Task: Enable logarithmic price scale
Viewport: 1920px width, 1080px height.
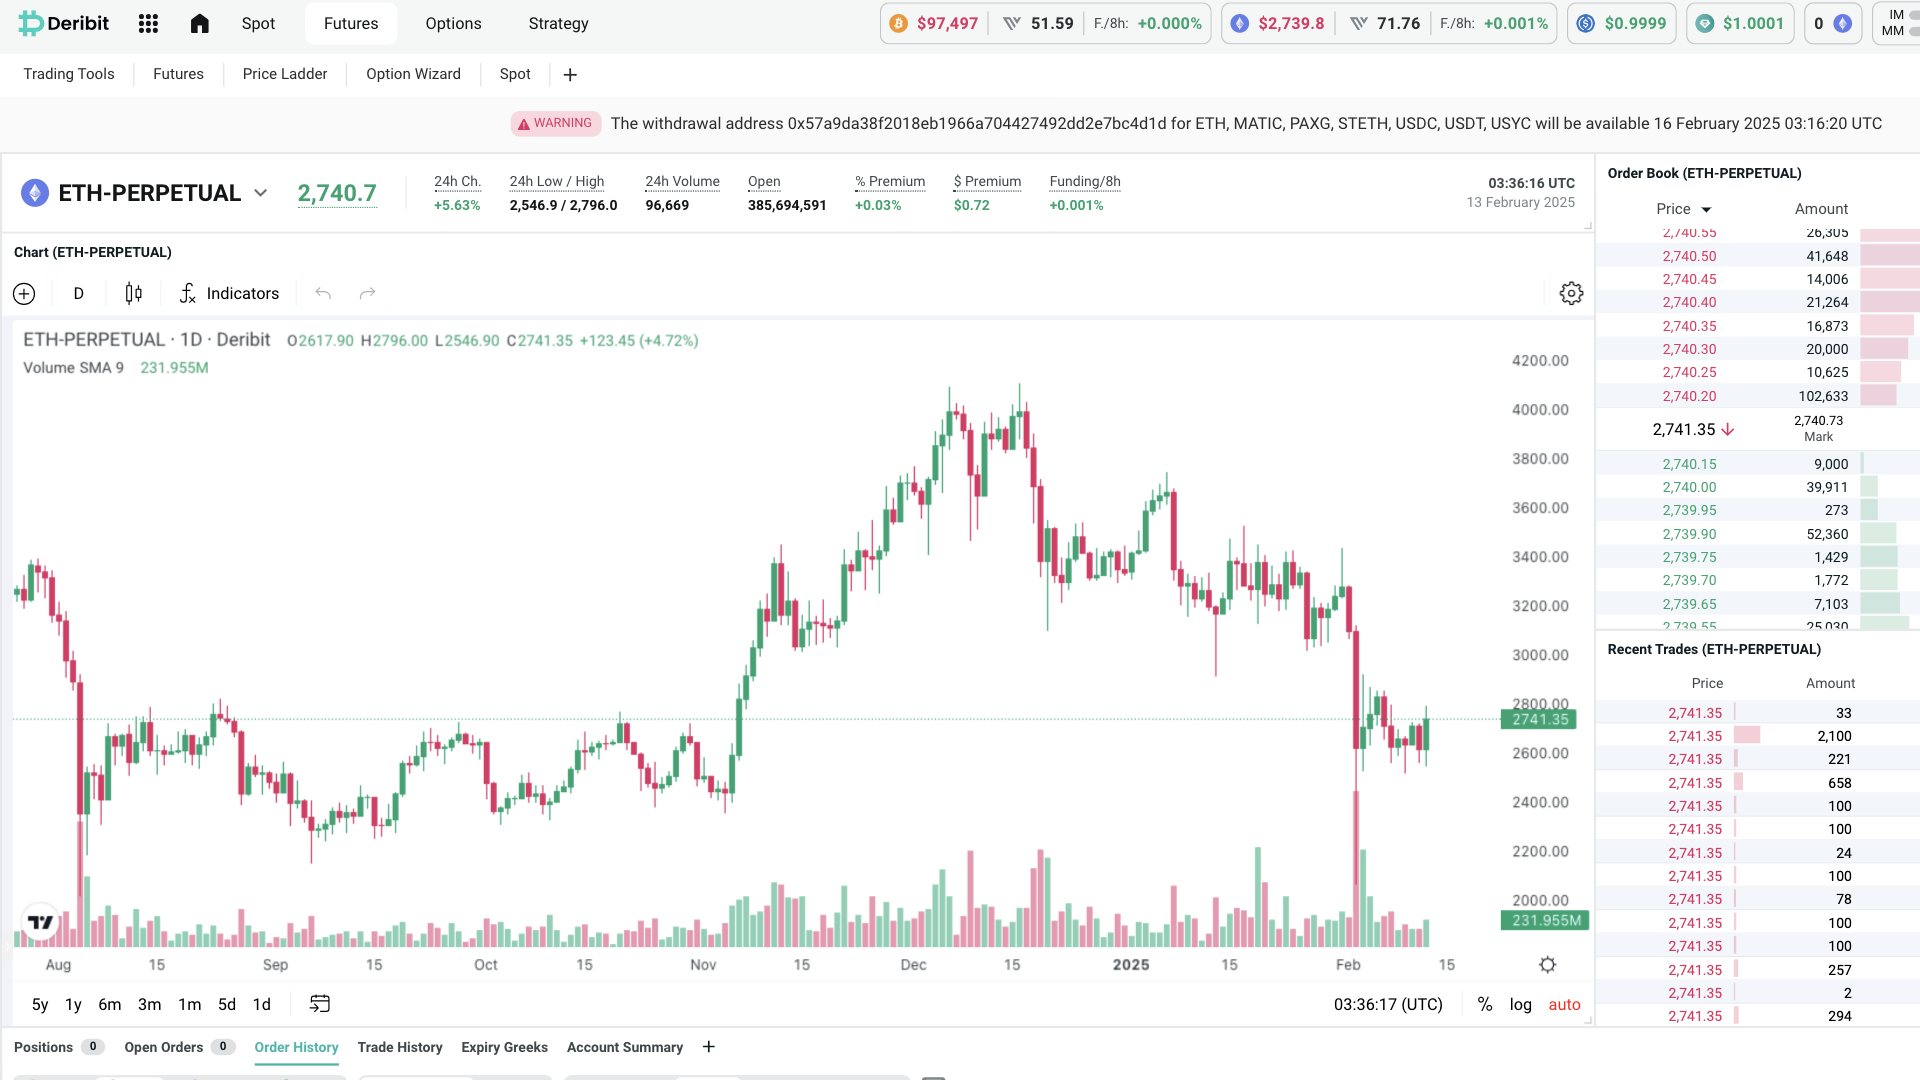Action: (1520, 1004)
